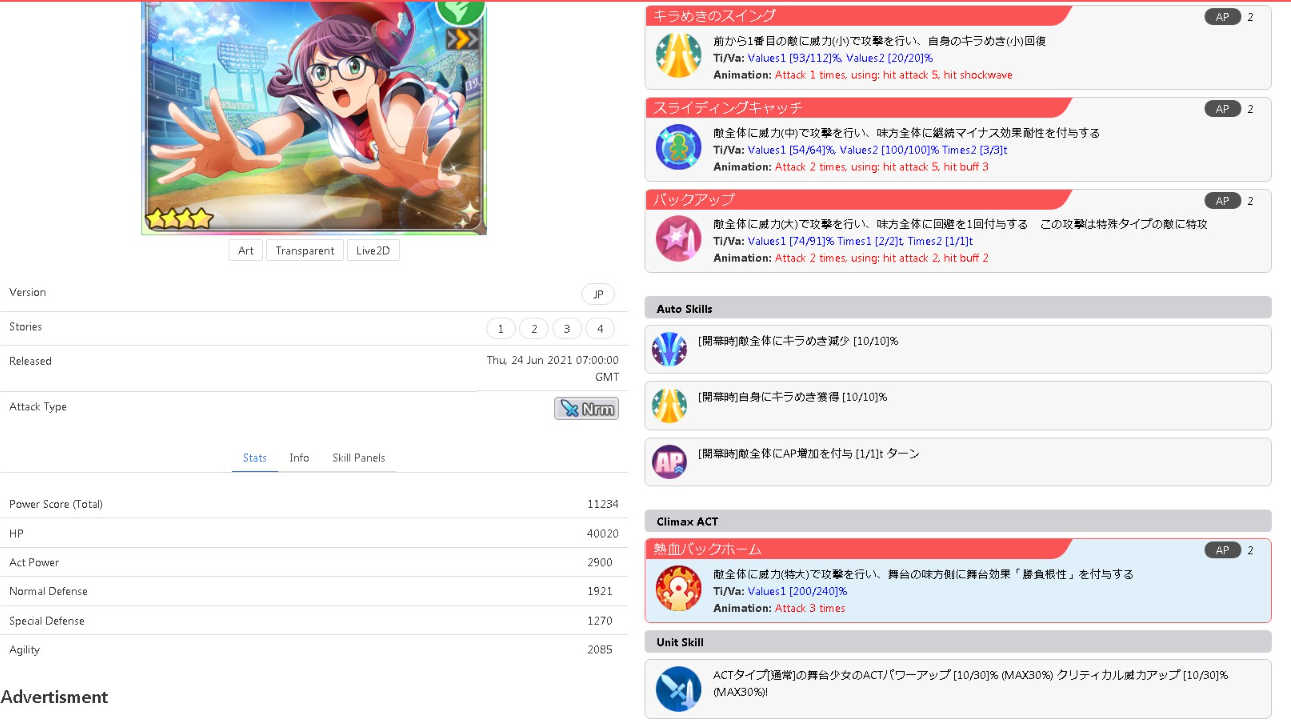Click the バックアップ pink star skill icon
1291x723 pixels.
coord(678,239)
